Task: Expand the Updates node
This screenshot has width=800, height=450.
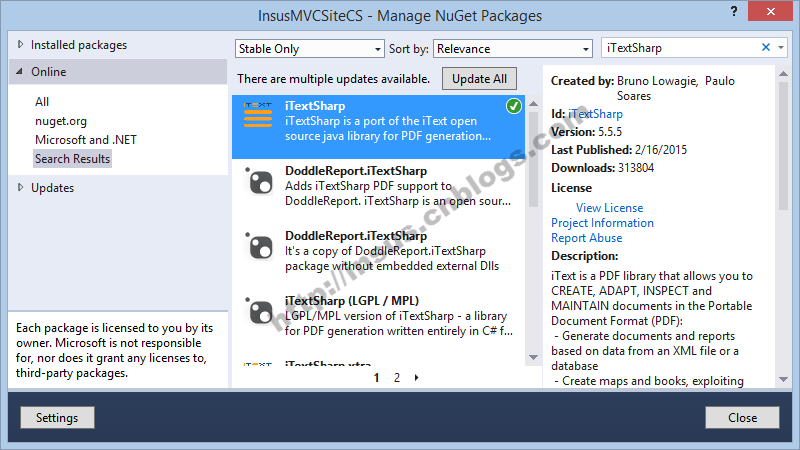Action: [20, 187]
